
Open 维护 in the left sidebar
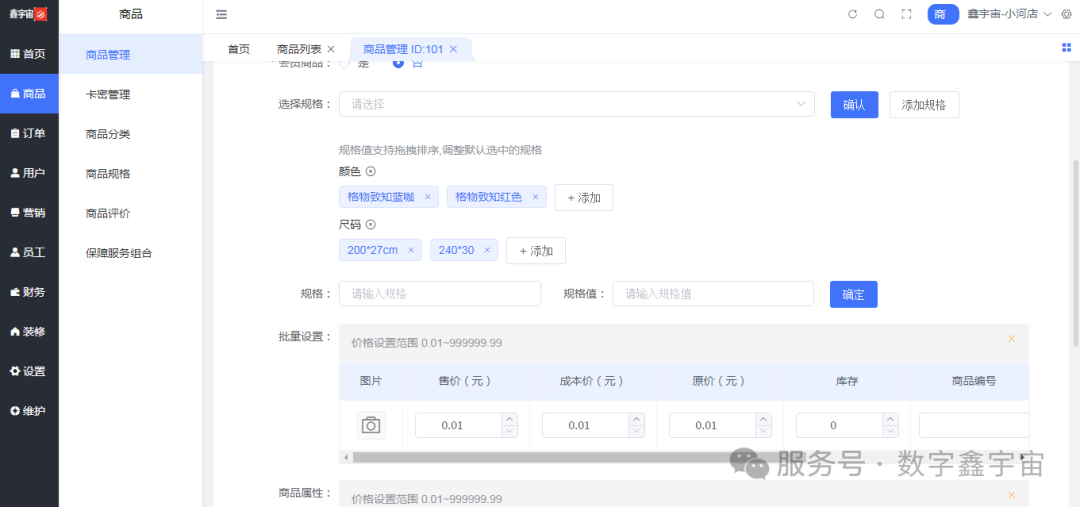coord(29,411)
